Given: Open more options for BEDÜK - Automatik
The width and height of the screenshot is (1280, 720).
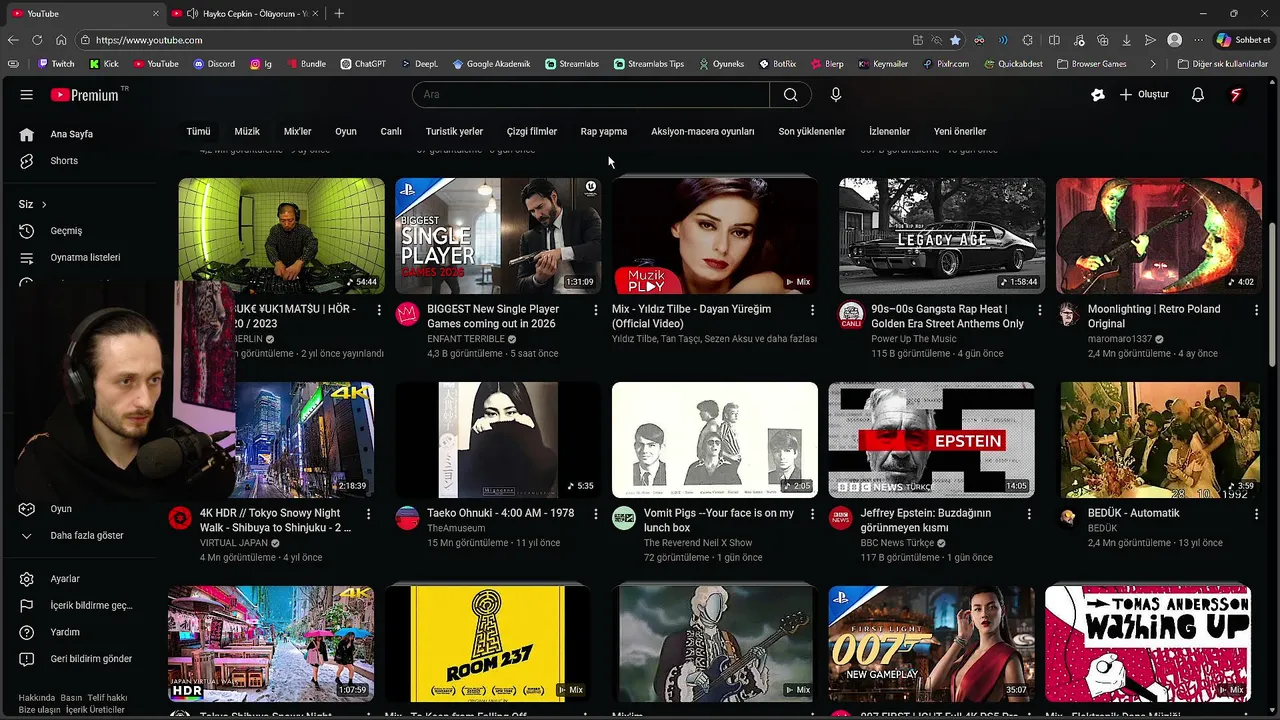Looking at the screenshot, I should (1256, 514).
